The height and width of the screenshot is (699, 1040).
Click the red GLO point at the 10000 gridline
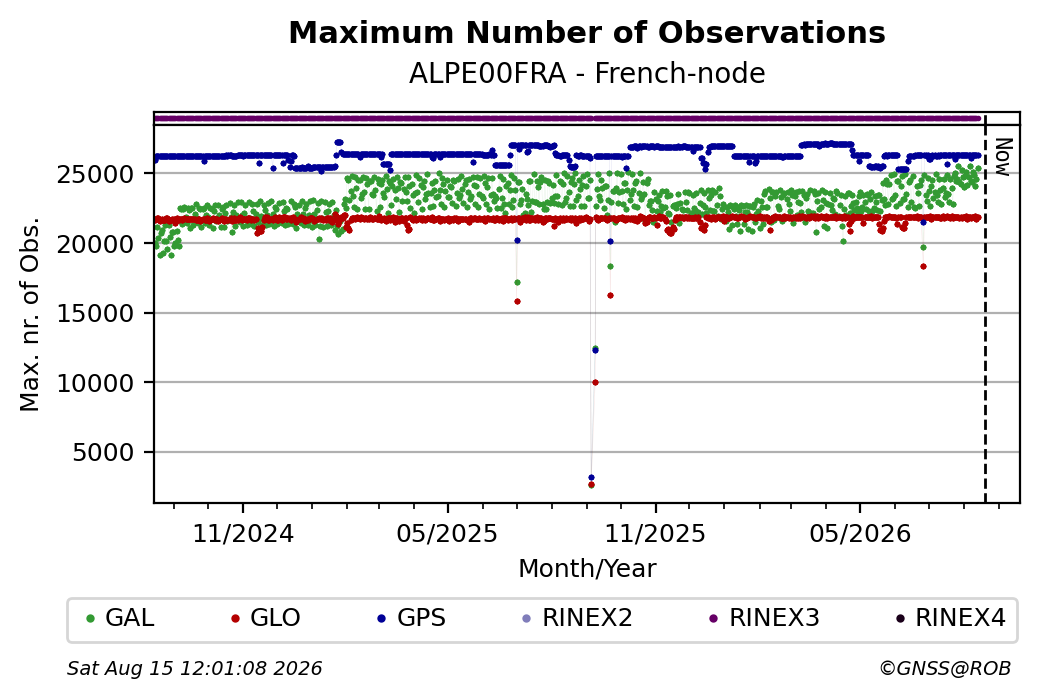coord(596,383)
